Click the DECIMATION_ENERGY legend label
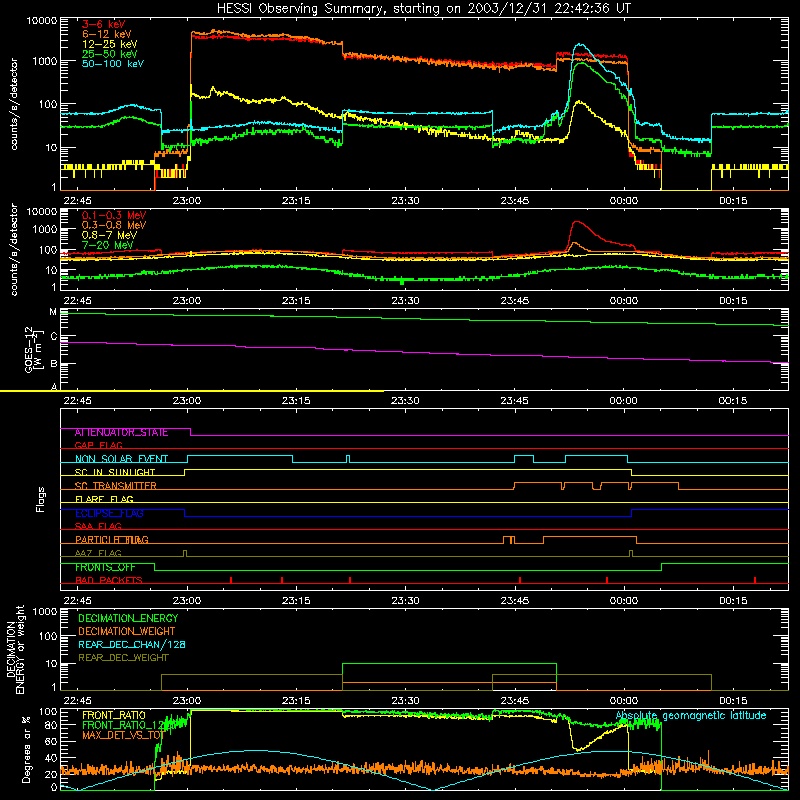 click(x=128, y=618)
